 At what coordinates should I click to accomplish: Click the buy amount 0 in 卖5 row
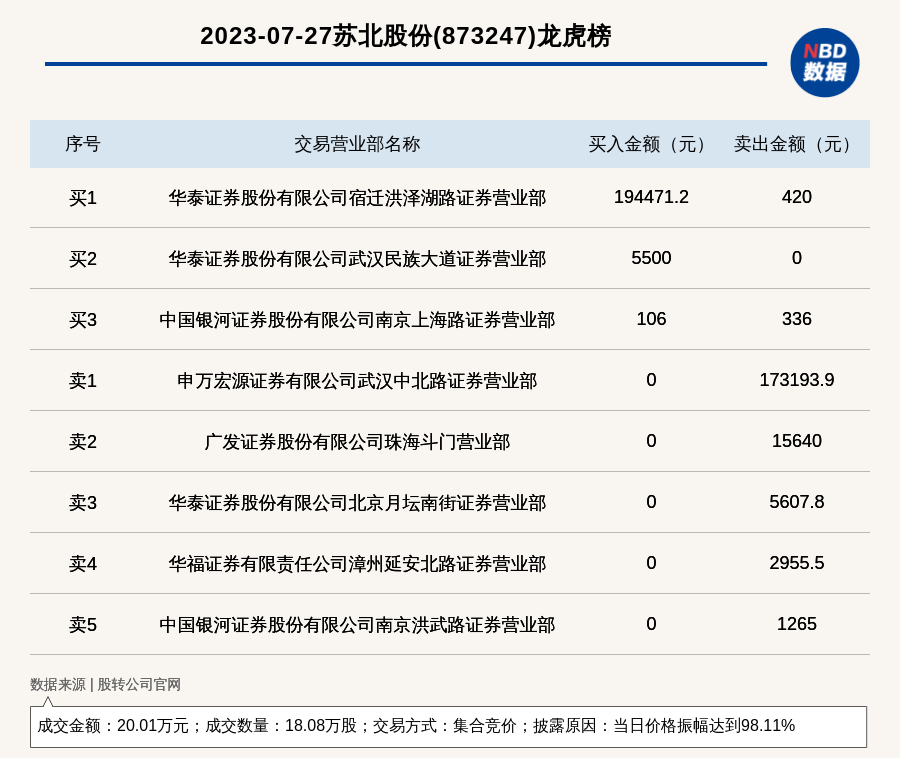[651, 624]
